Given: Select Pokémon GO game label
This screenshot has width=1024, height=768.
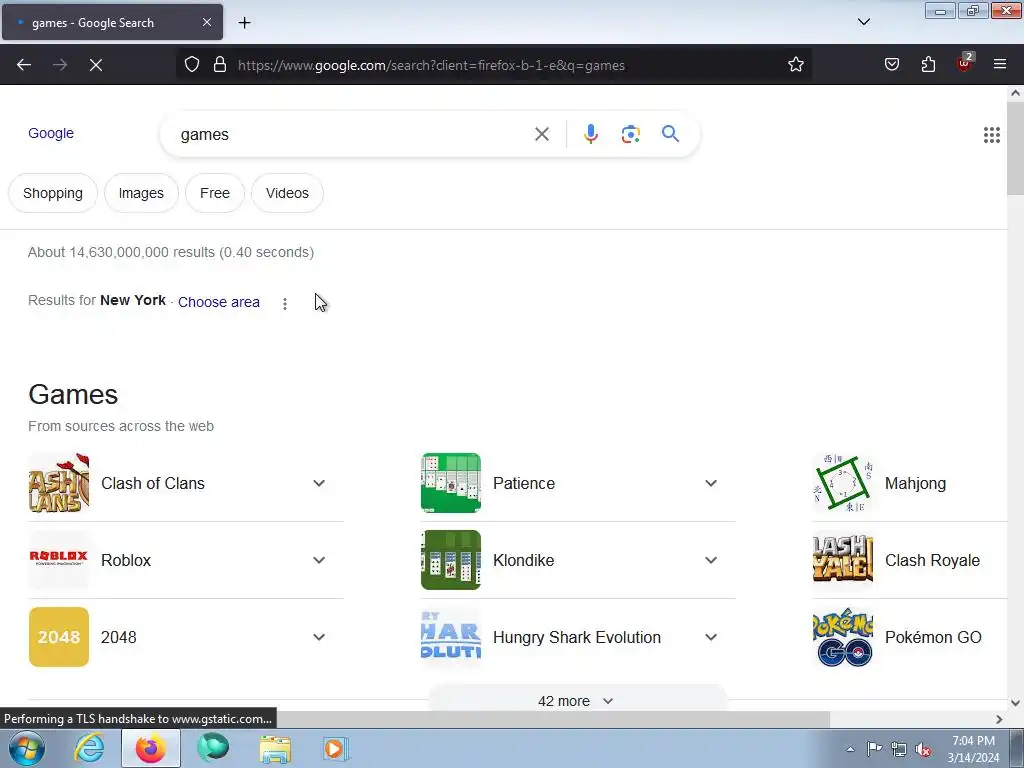Looking at the screenshot, I should 933,637.
